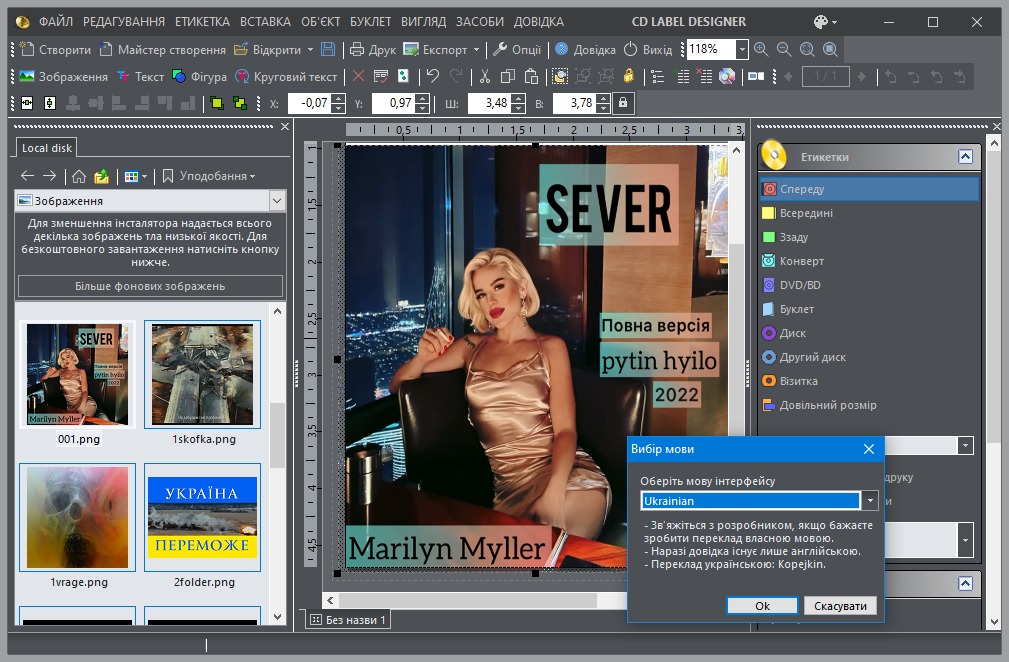The image size is (1009, 662).
Task: Click the save (floppy disk) icon
Action: point(328,50)
